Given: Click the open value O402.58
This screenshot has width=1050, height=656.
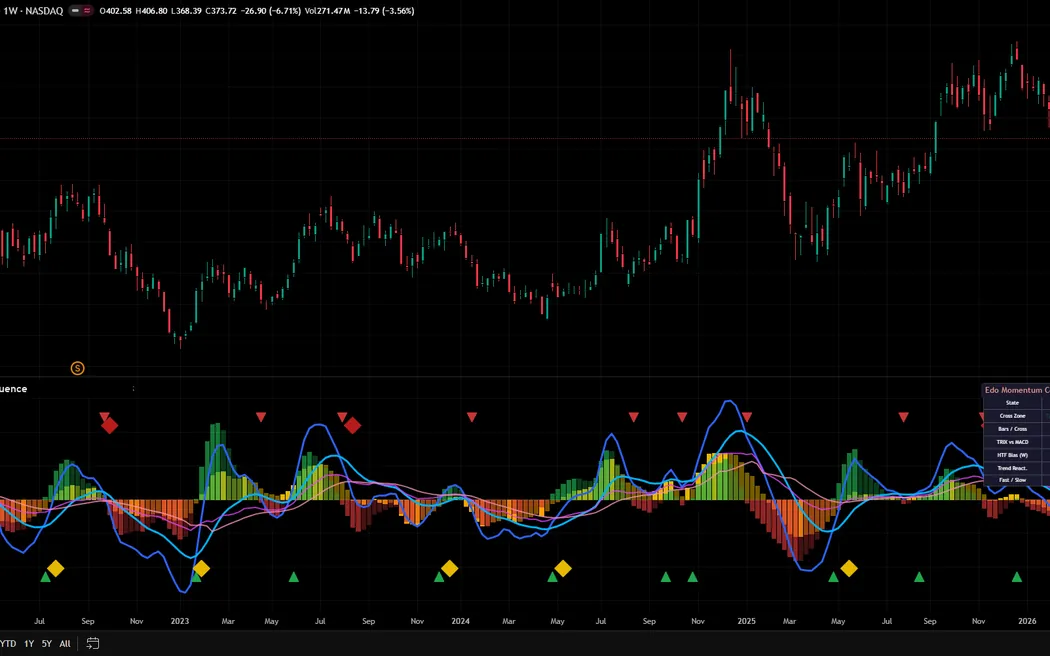Looking at the screenshot, I should 115,11.
